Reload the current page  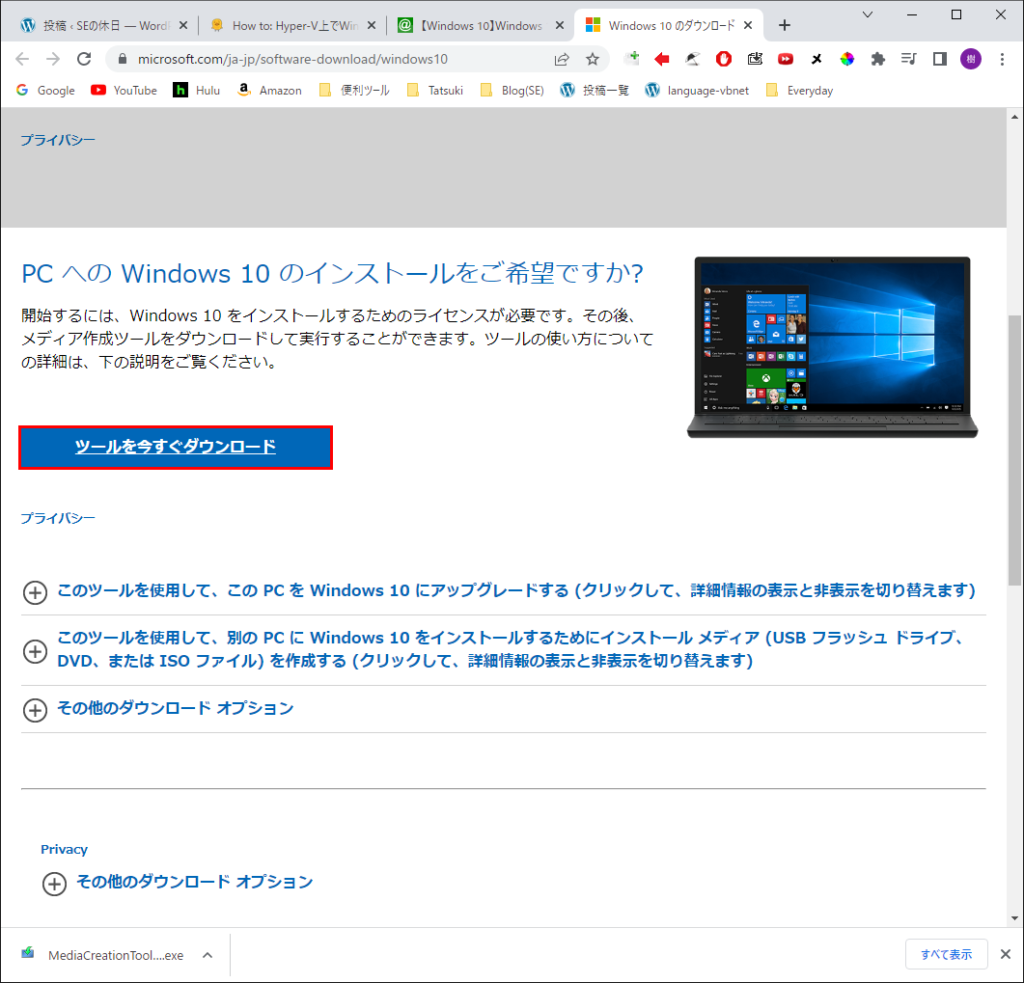[x=84, y=59]
